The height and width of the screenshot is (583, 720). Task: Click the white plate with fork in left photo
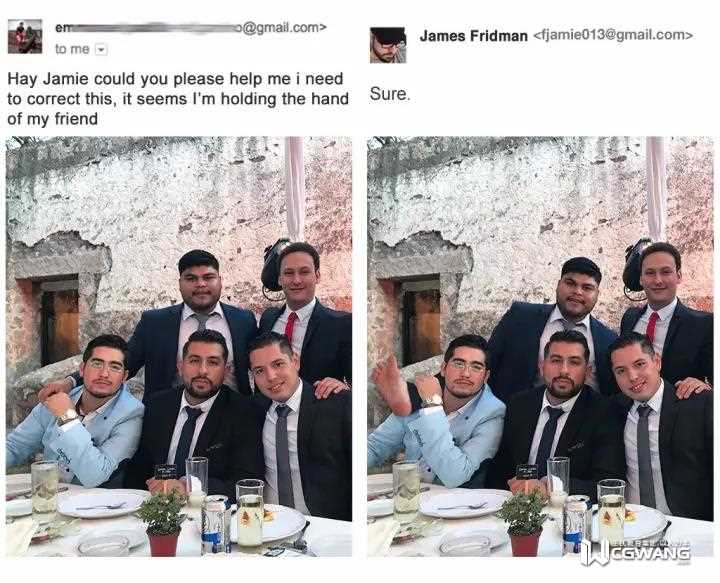click(102, 503)
